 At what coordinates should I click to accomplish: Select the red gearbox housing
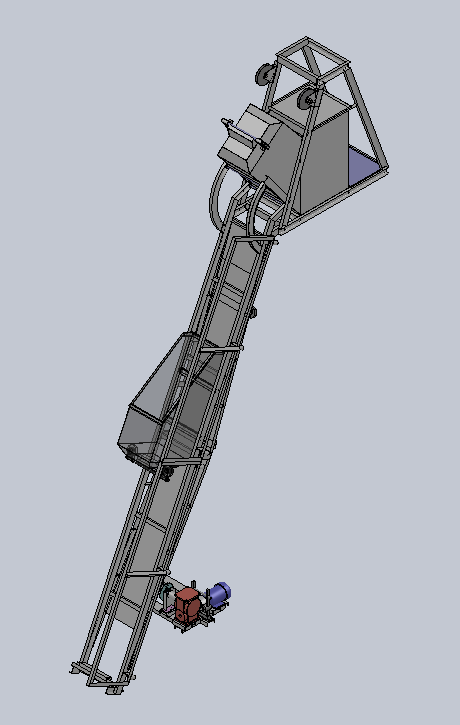[187, 604]
